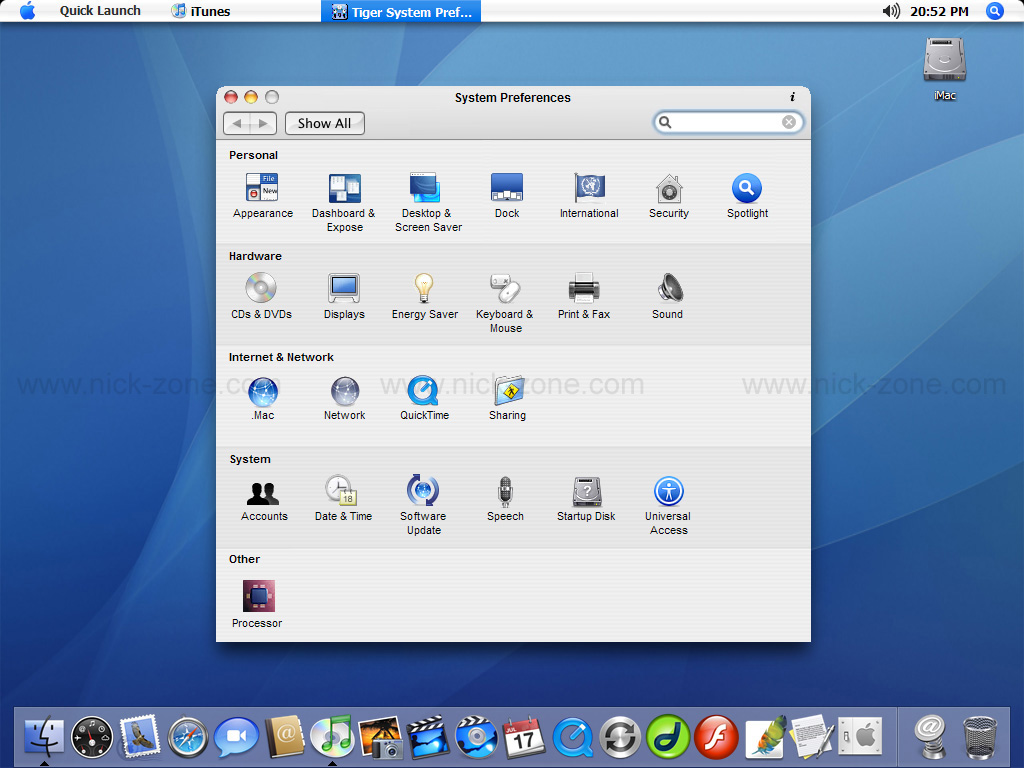The height and width of the screenshot is (768, 1024).
Task: Open iCal calendar showing 17 in dock
Action: [524, 737]
